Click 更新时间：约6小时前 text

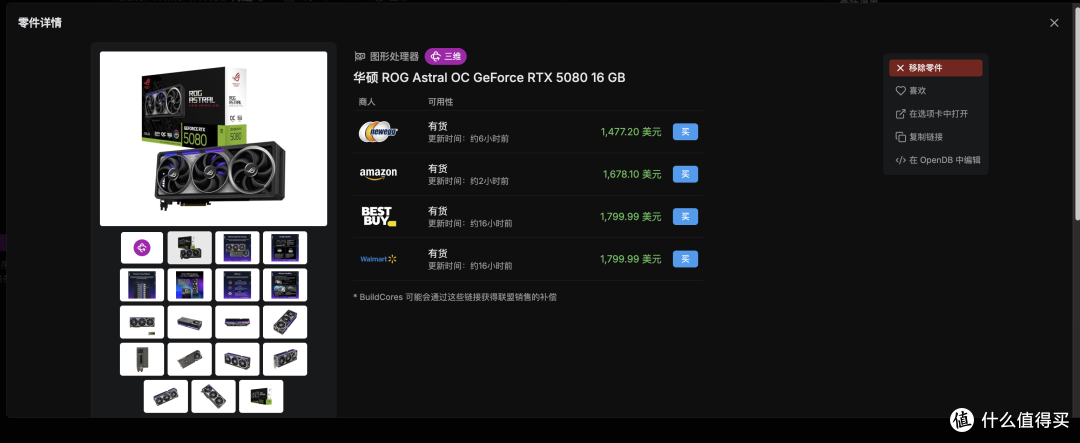[x=468, y=138]
